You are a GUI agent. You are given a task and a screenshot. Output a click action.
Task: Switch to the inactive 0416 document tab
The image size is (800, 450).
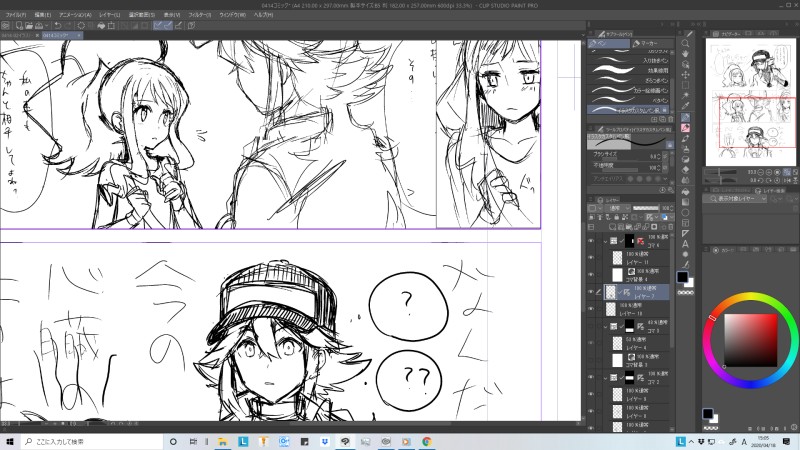tap(18, 35)
